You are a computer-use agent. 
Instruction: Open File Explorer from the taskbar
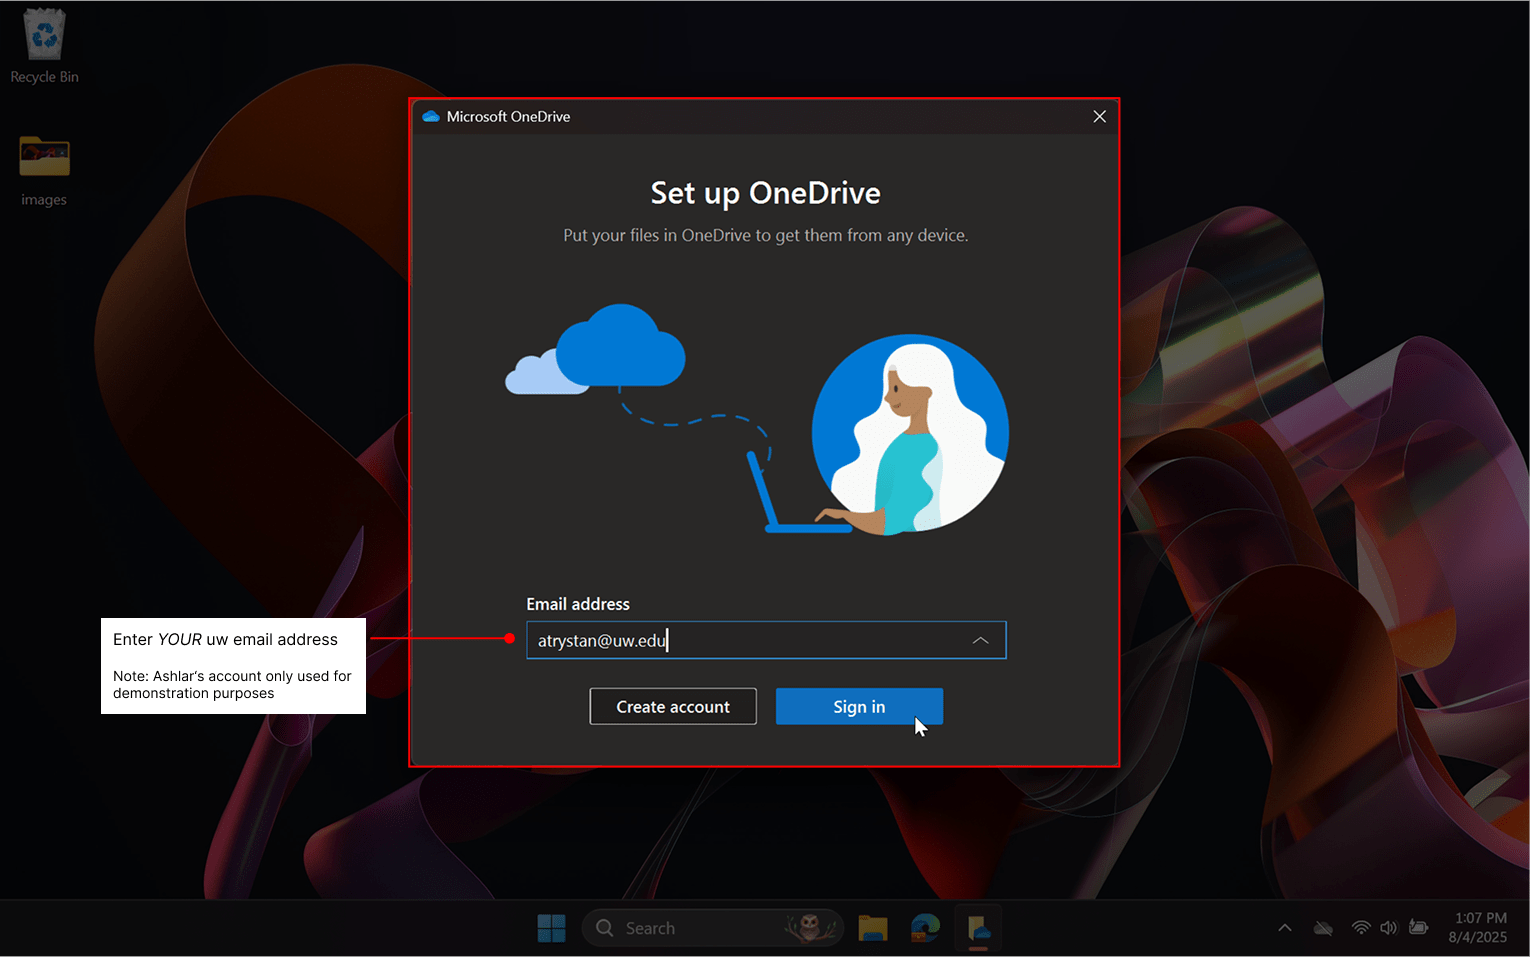click(873, 928)
